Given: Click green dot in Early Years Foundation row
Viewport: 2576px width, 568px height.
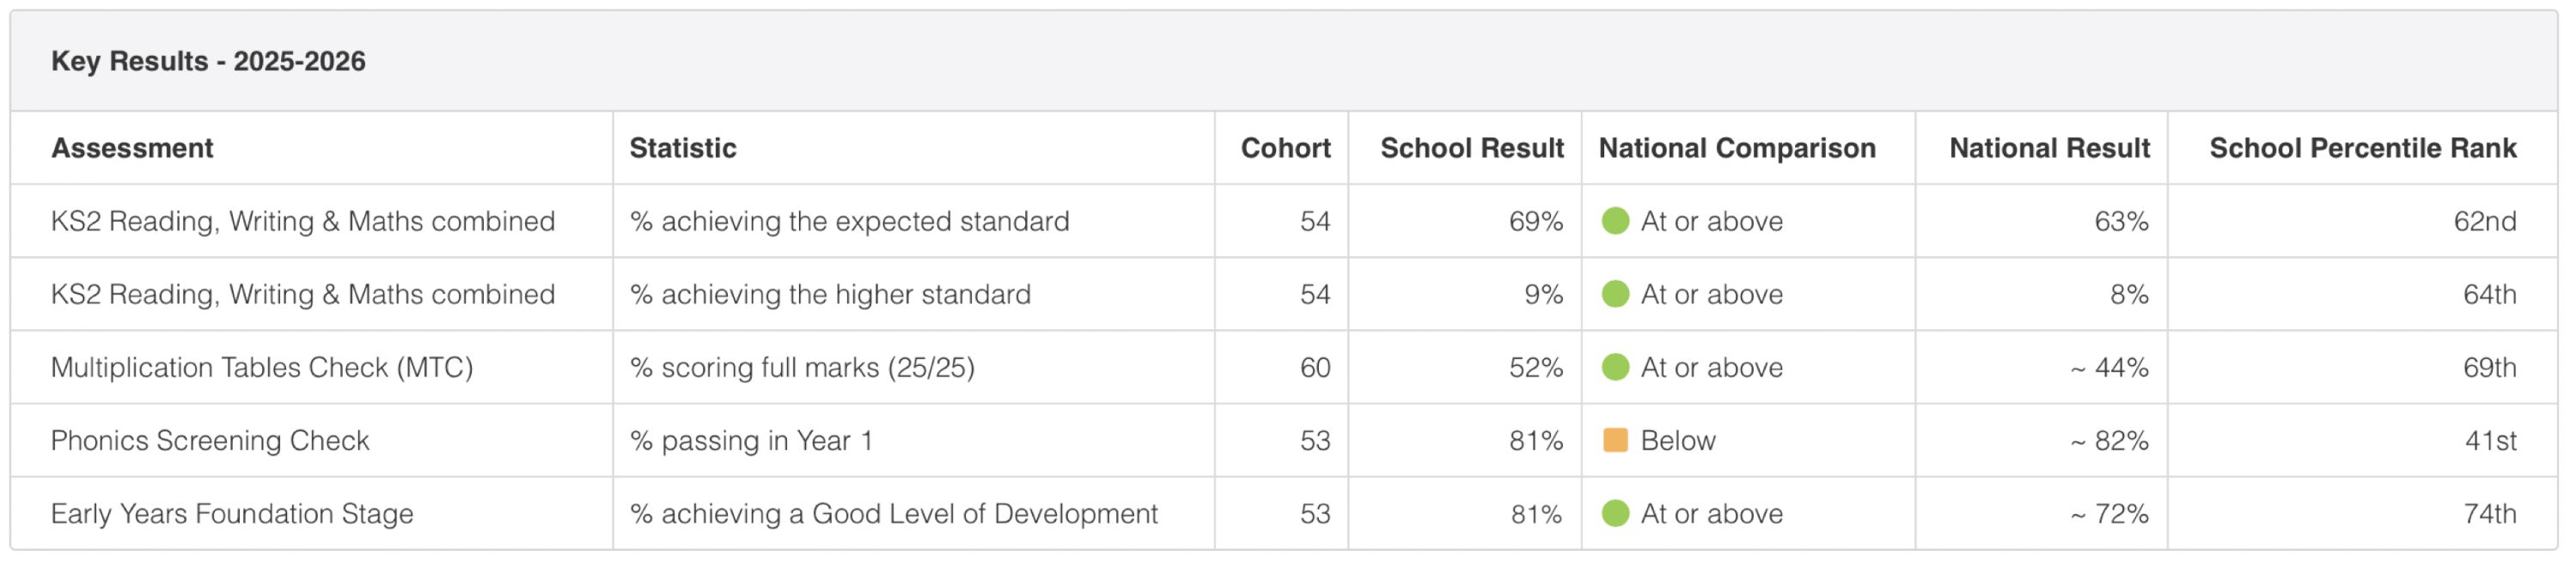Looking at the screenshot, I should 1615,513.
